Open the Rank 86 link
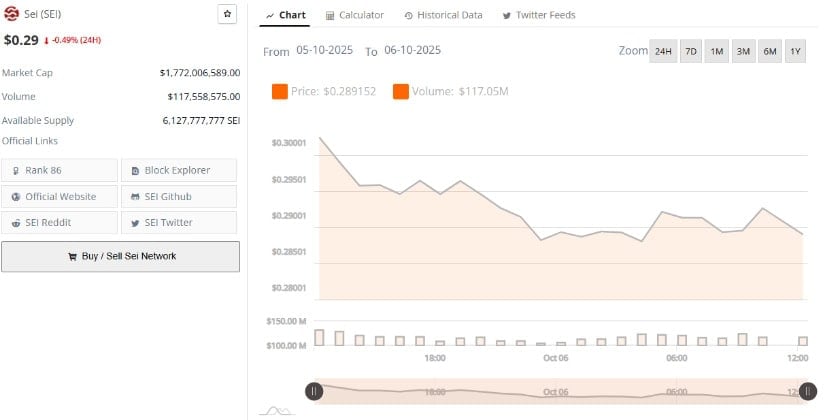Screen dimensions: 825x420 pyautogui.click(x=59, y=170)
